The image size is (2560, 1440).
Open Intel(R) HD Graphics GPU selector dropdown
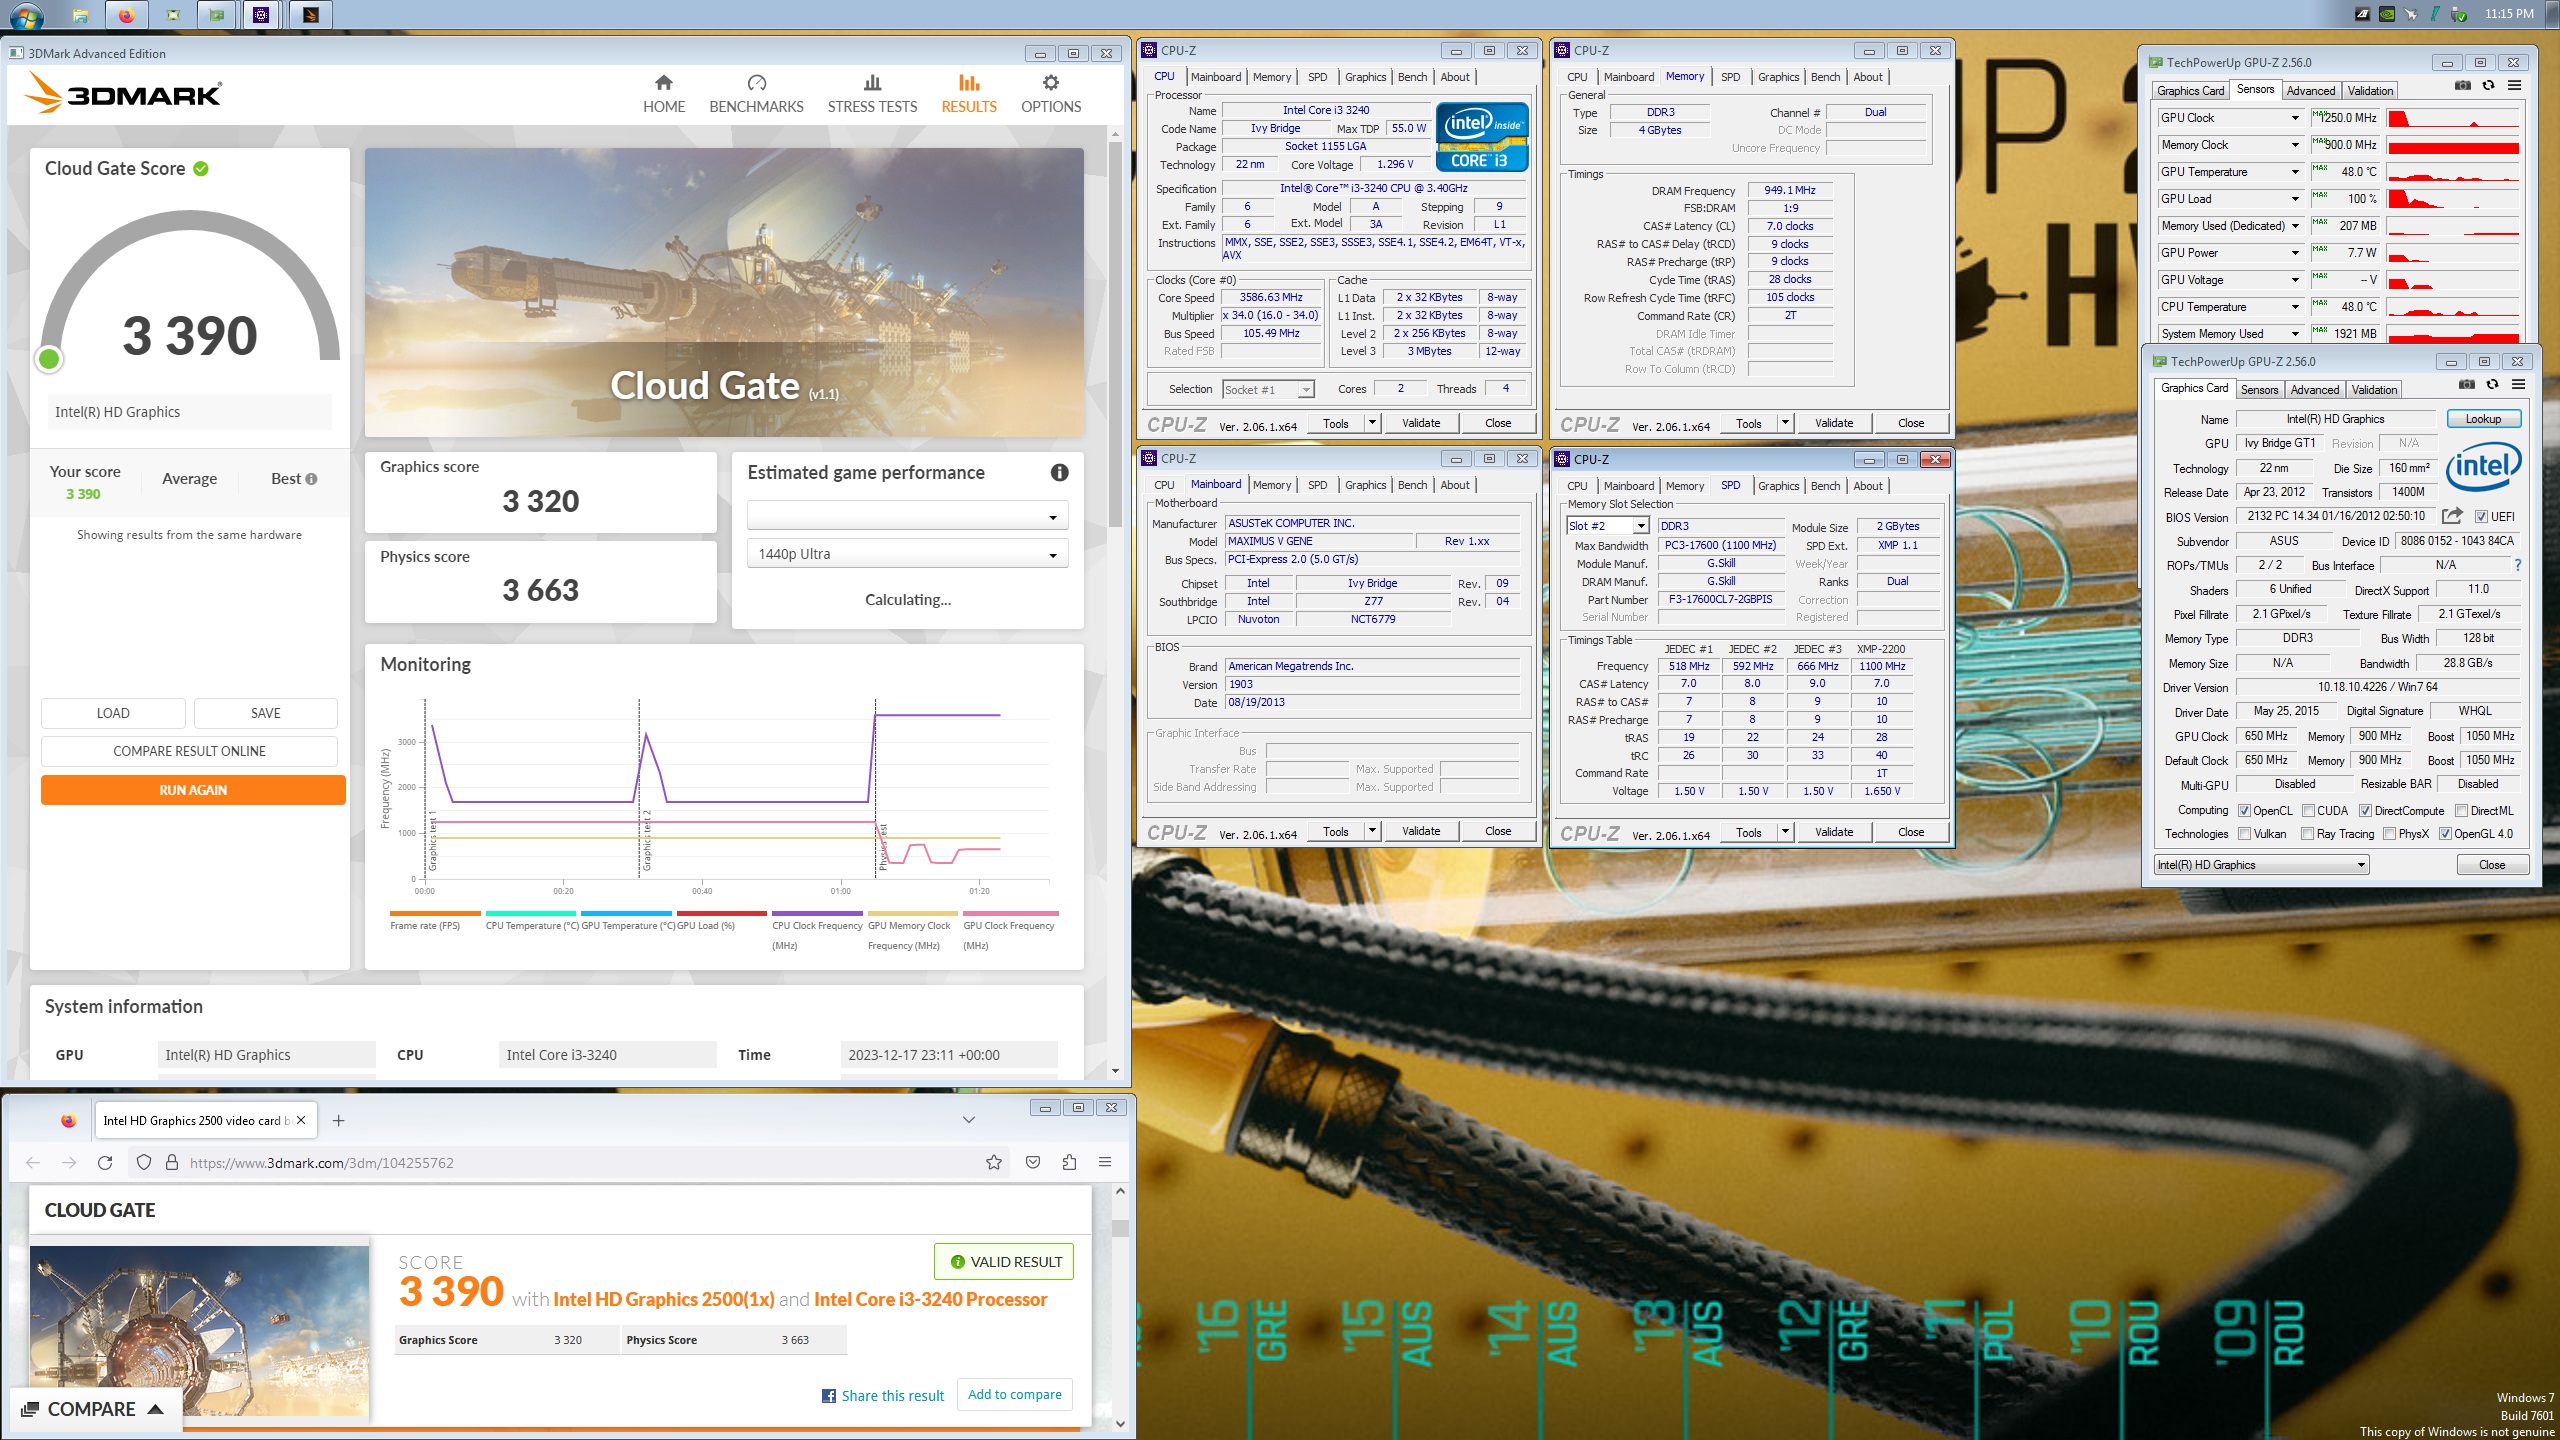click(2262, 865)
